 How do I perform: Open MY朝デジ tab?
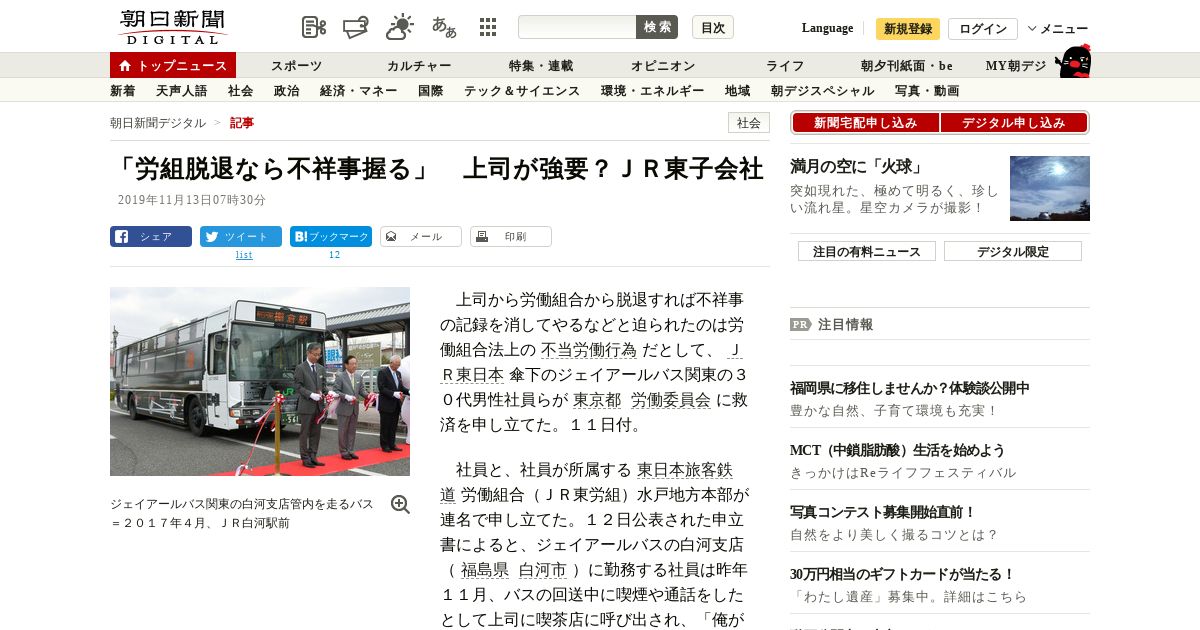[x=1016, y=66]
